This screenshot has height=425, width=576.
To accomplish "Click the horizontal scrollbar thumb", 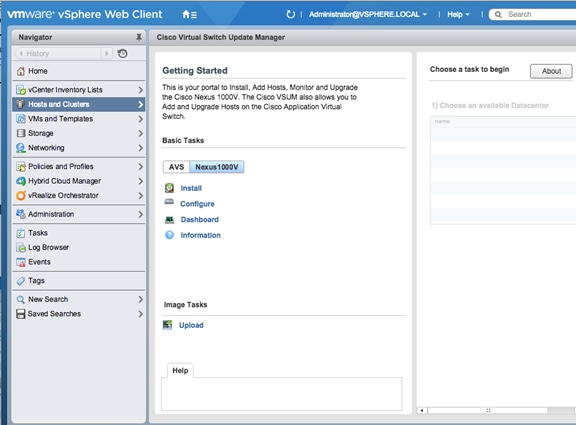I will tap(488, 410).
